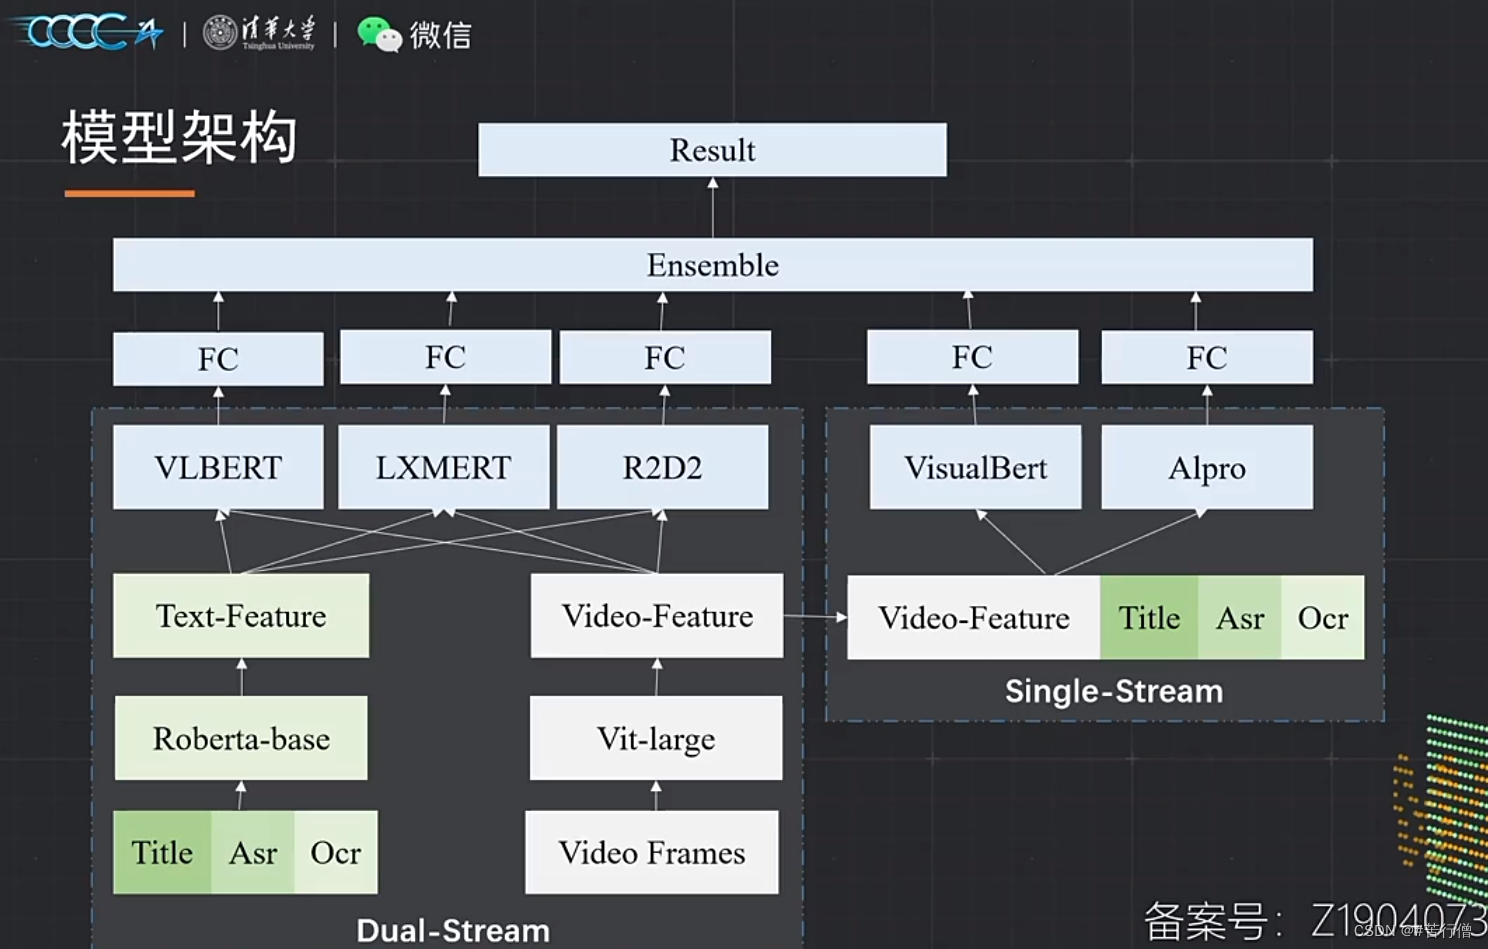The height and width of the screenshot is (949, 1488).
Task: Click the Roberta-base box
Action: 241,738
